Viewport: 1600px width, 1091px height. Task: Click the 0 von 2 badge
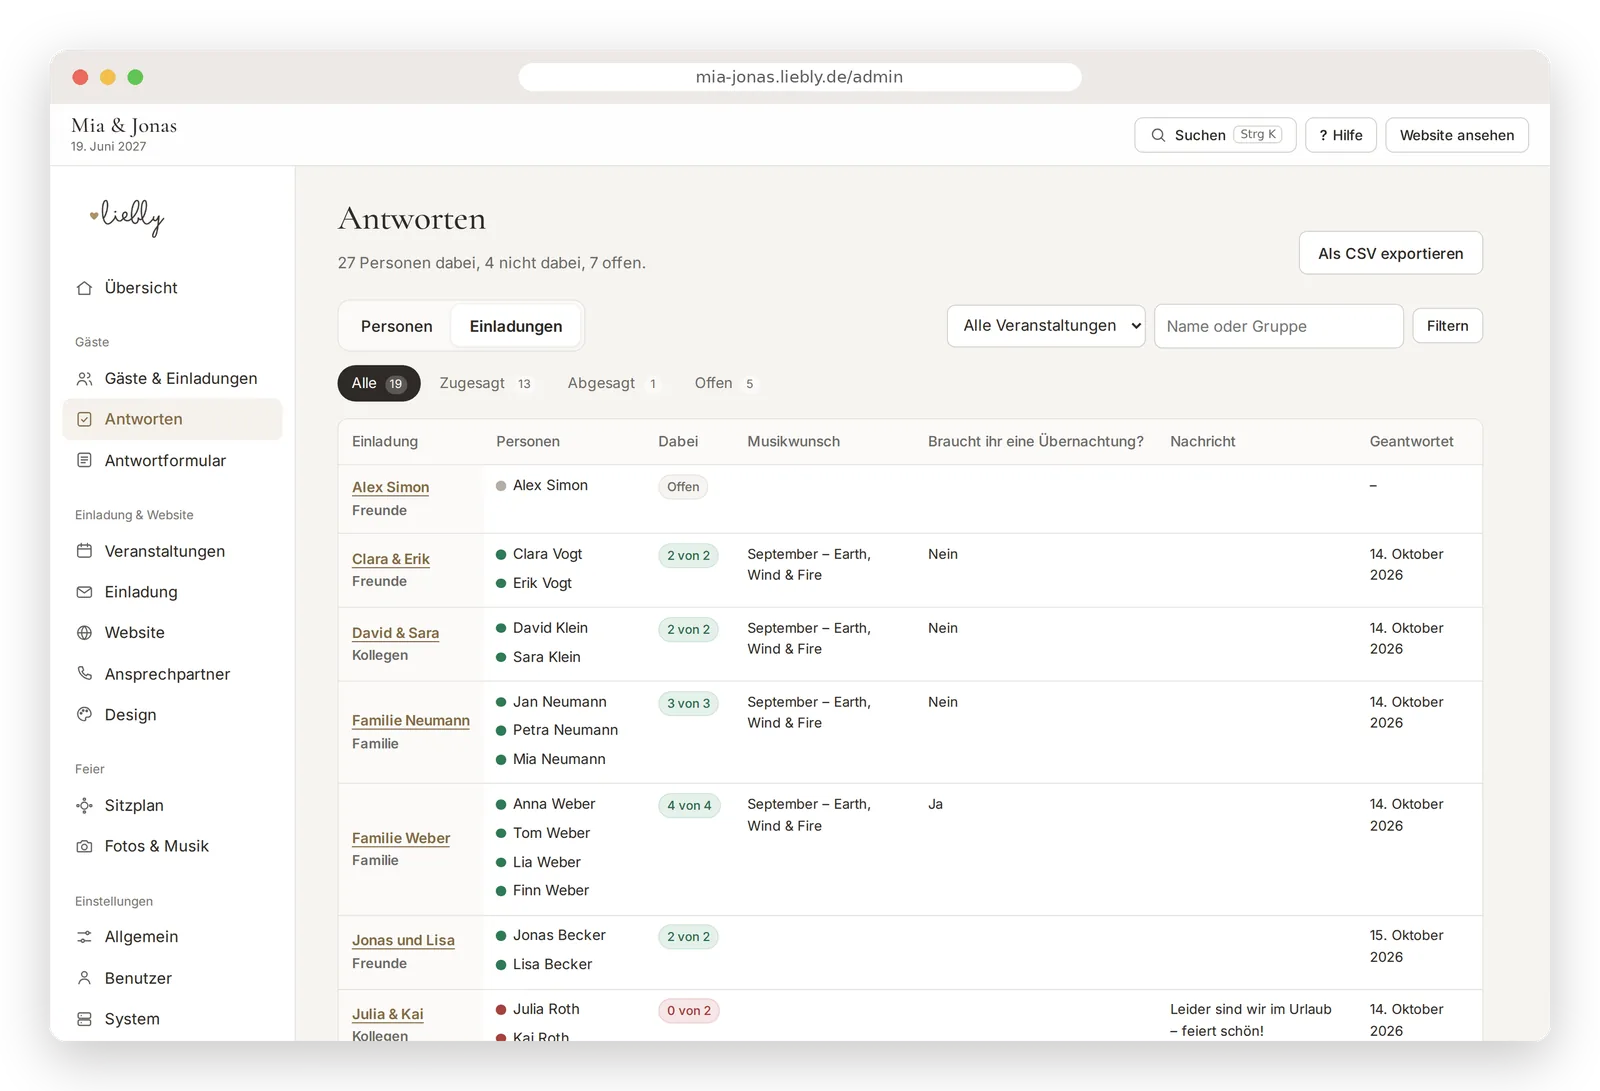[x=689, y=1011]
